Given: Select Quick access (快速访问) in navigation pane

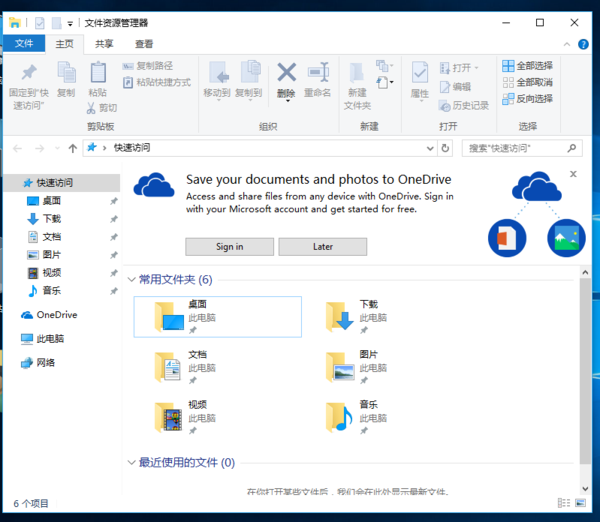Looking at the screenshot, I should tap(62, 183).
